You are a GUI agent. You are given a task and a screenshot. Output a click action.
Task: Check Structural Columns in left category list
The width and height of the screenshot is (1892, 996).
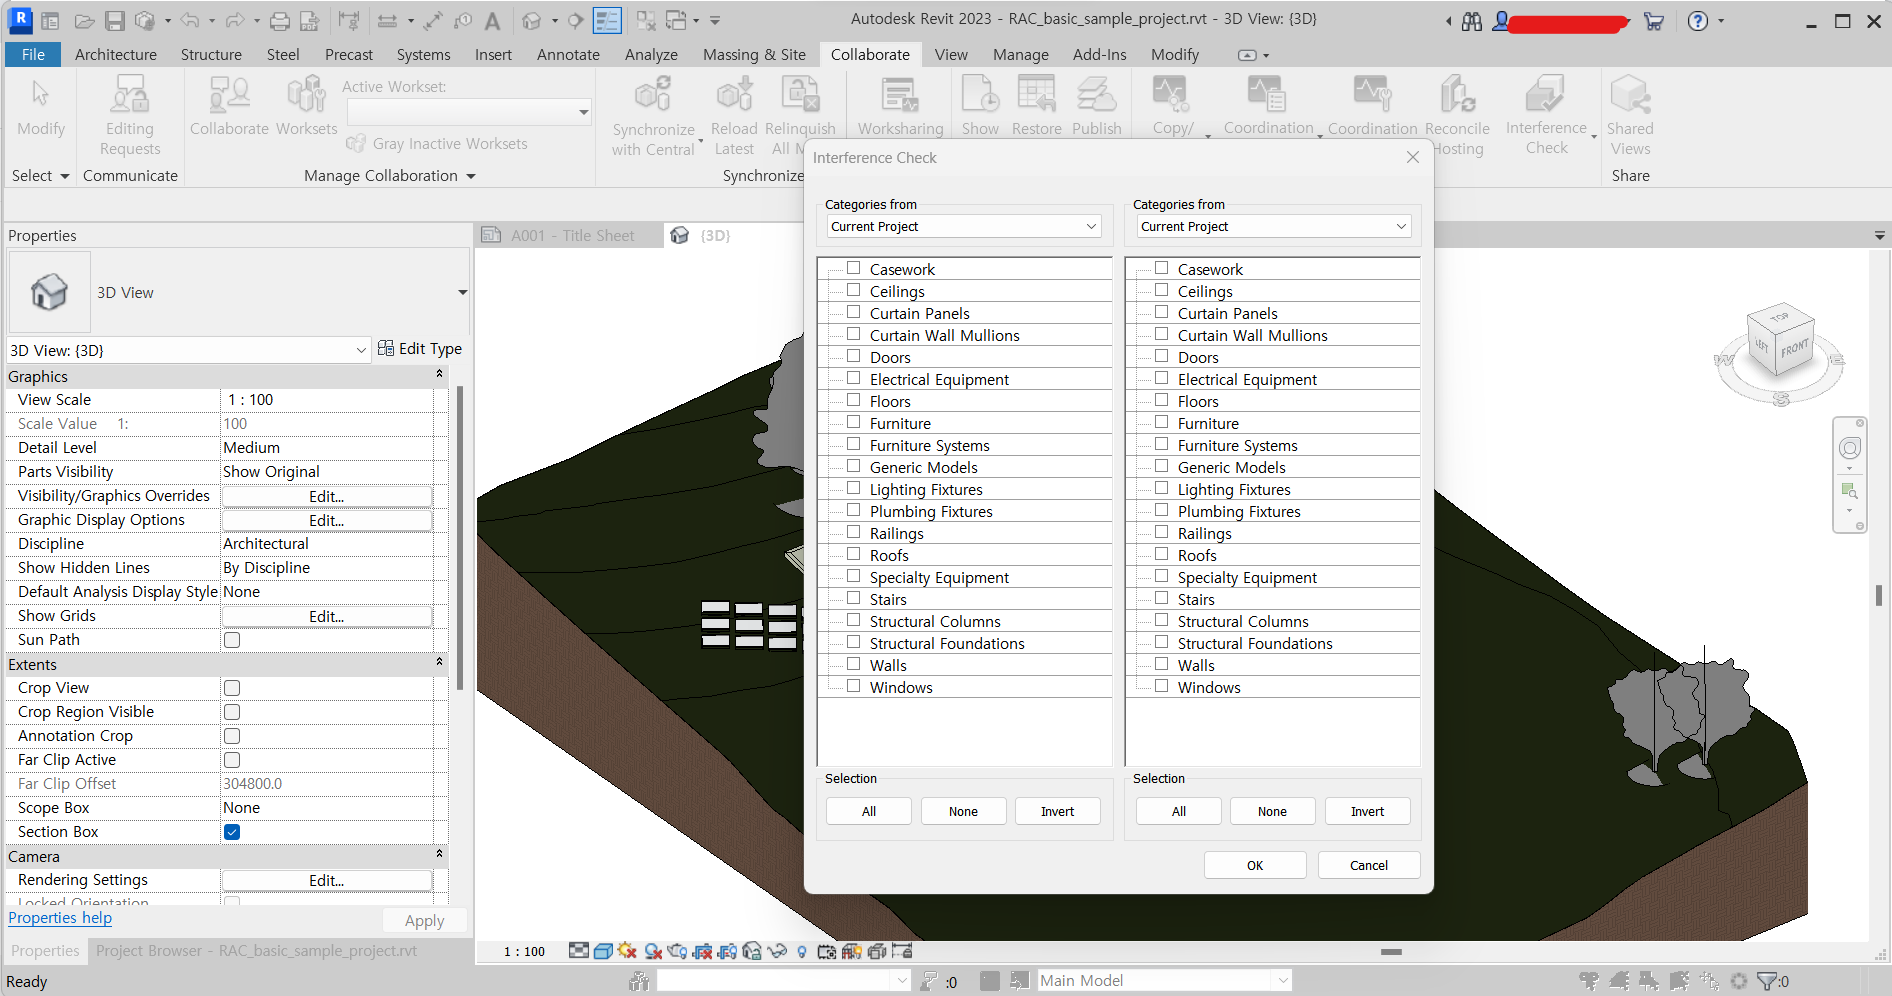[854, 620]
